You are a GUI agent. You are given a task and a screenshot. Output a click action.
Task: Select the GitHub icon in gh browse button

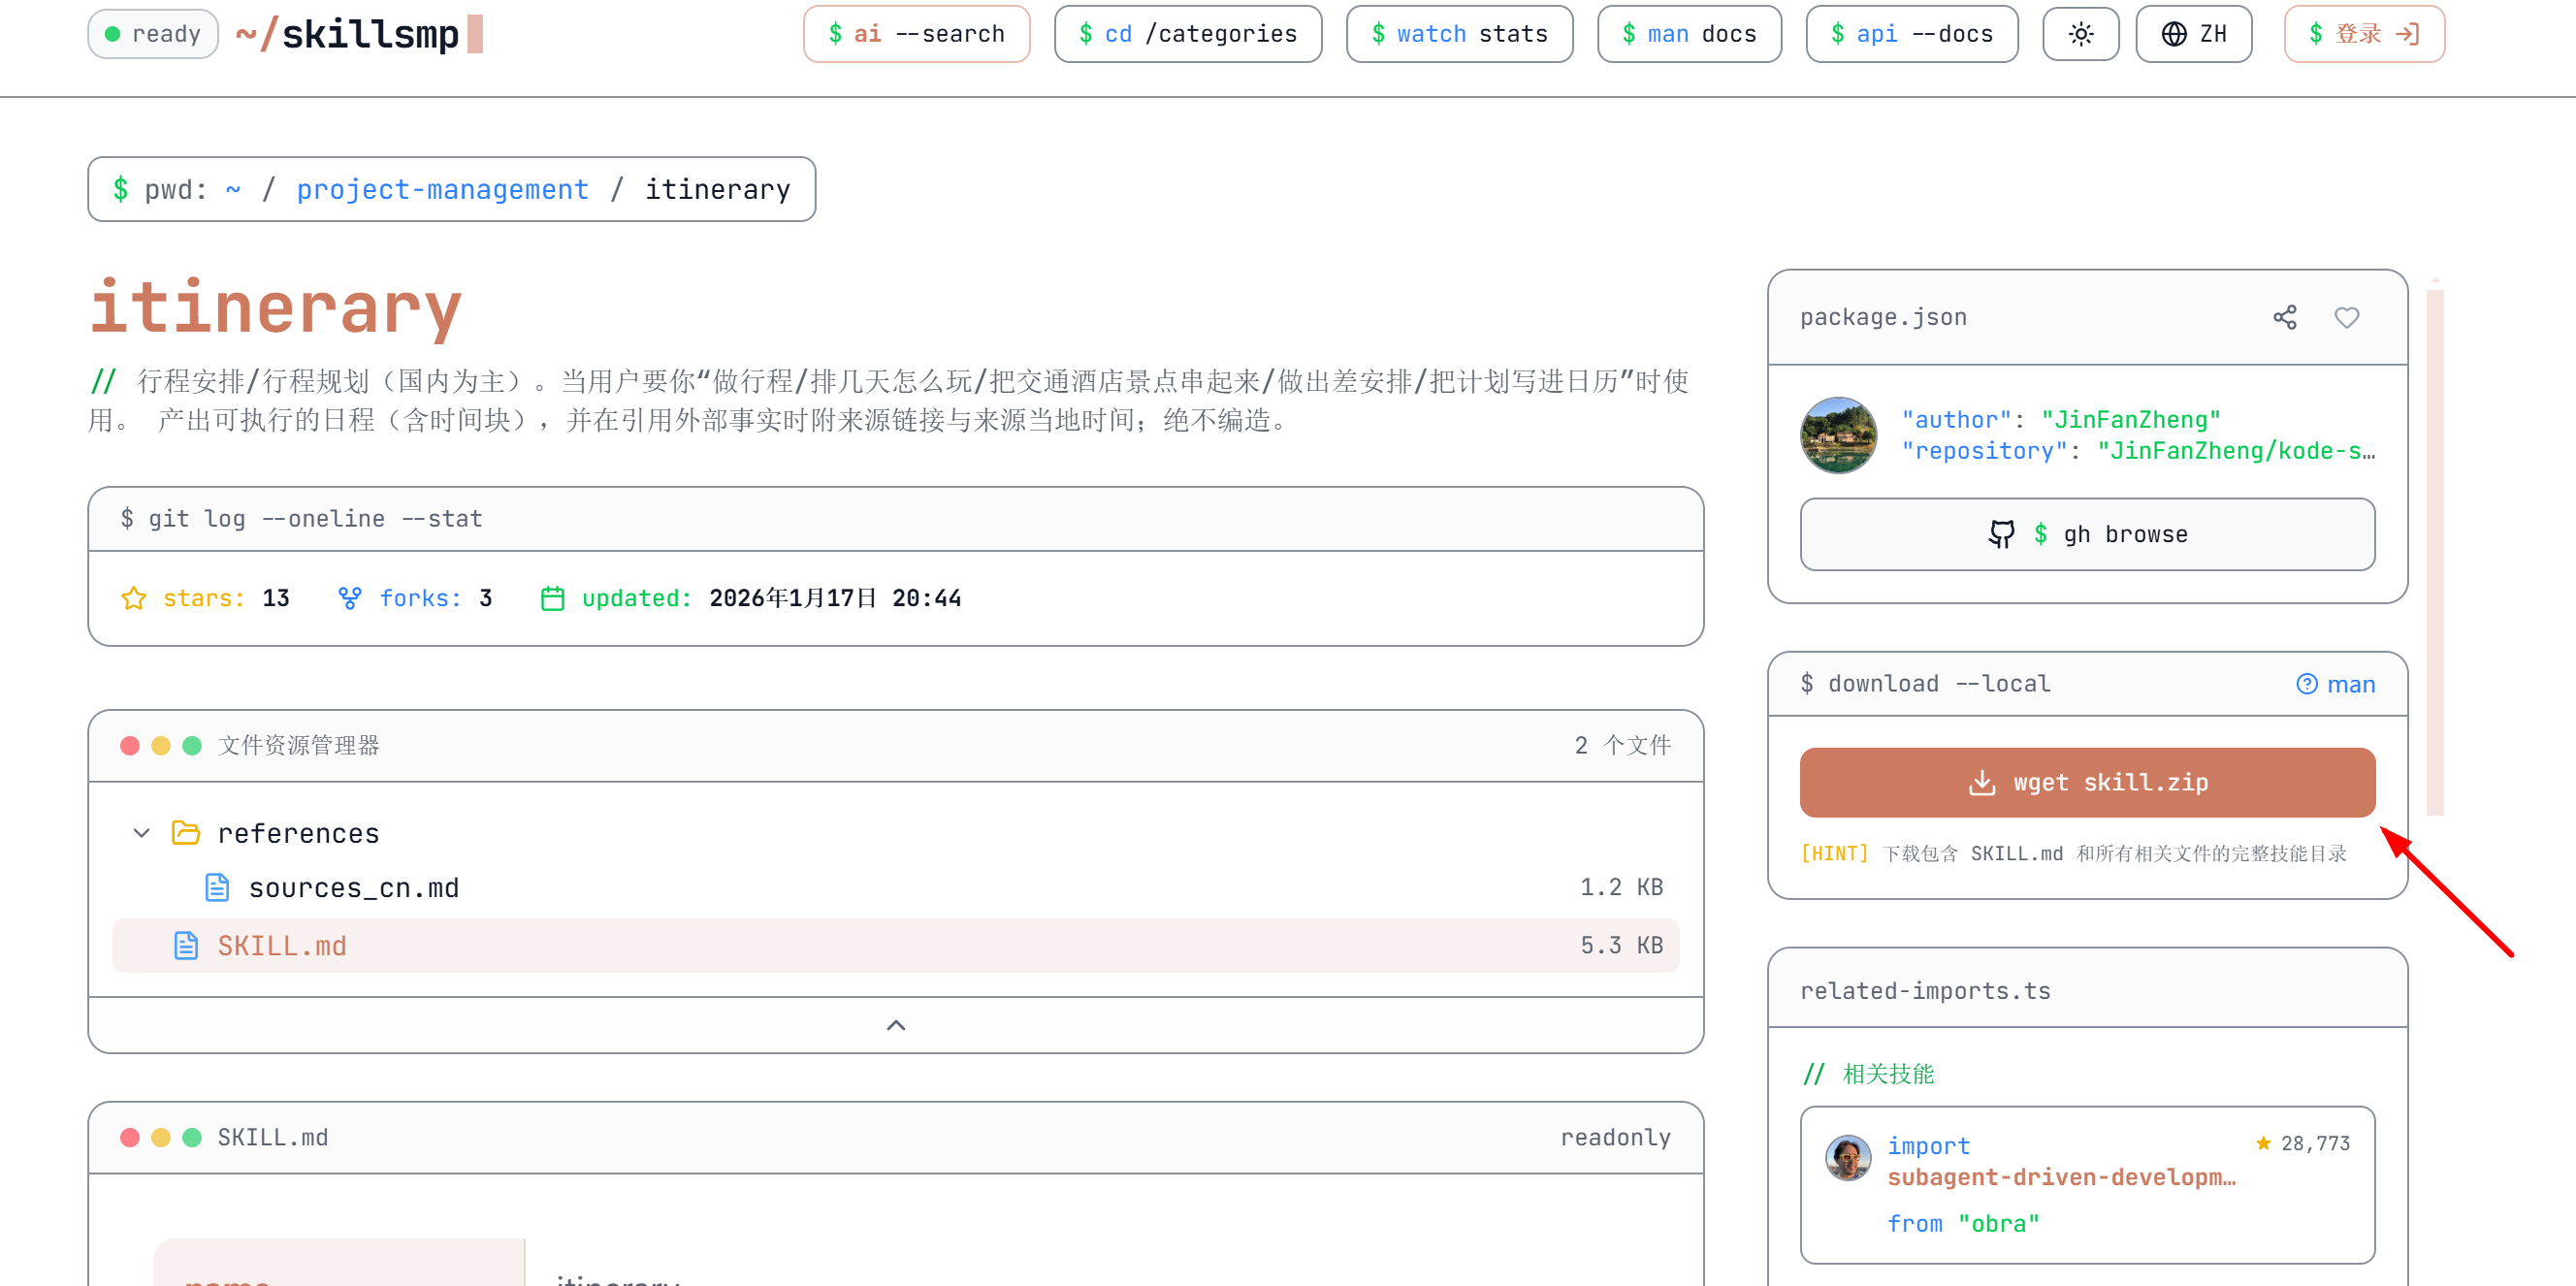2001,534
